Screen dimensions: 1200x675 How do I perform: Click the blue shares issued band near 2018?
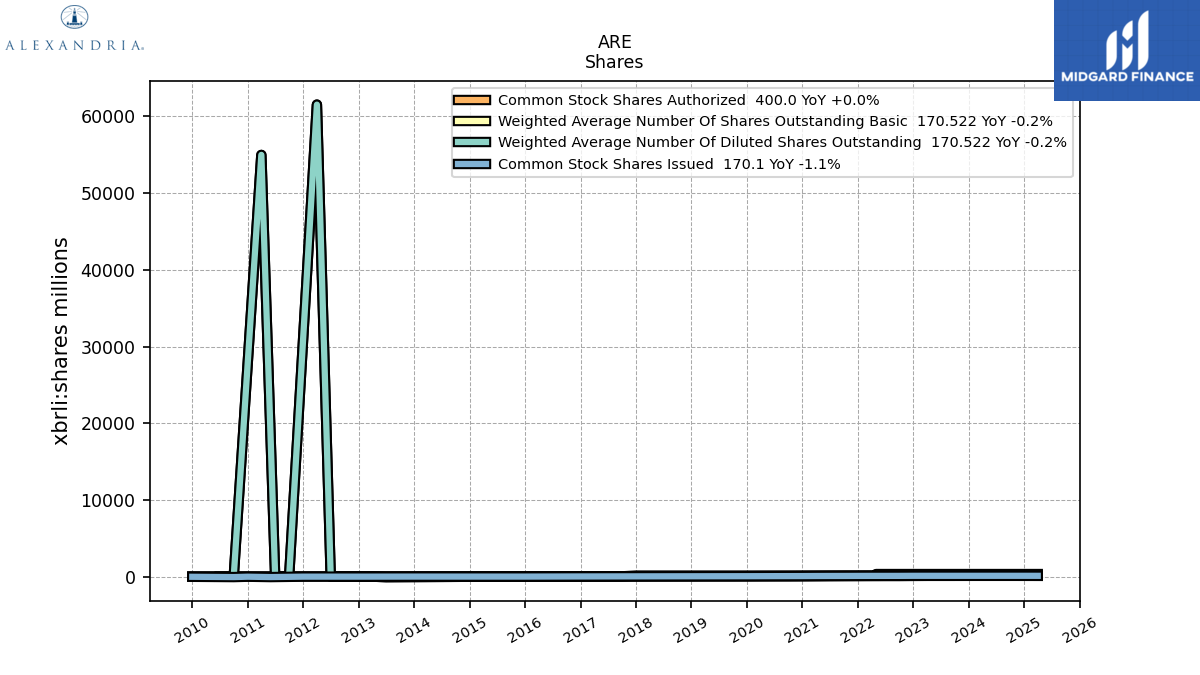(x=636, y=576)
